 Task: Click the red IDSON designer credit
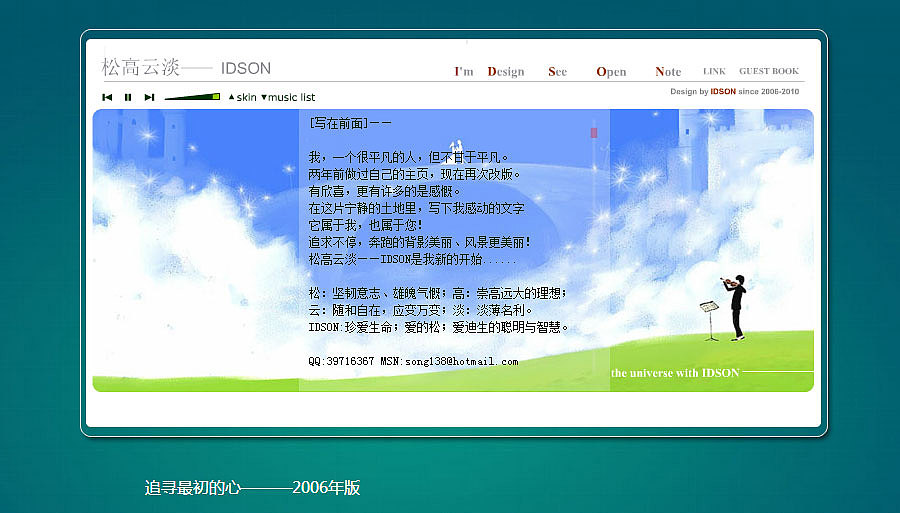tap(723, 91)
